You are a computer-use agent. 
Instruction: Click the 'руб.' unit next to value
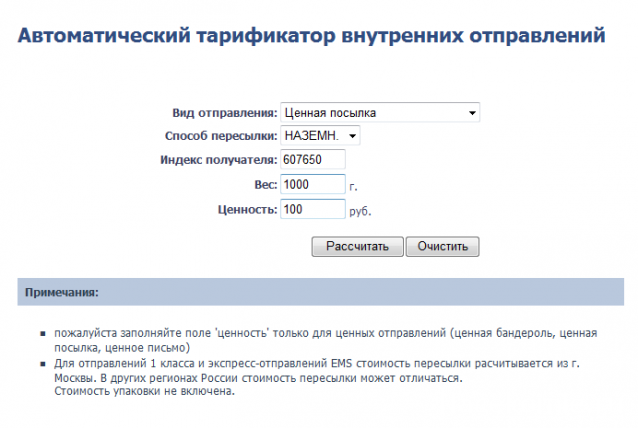pyautogui.click(x=360, y=211)
